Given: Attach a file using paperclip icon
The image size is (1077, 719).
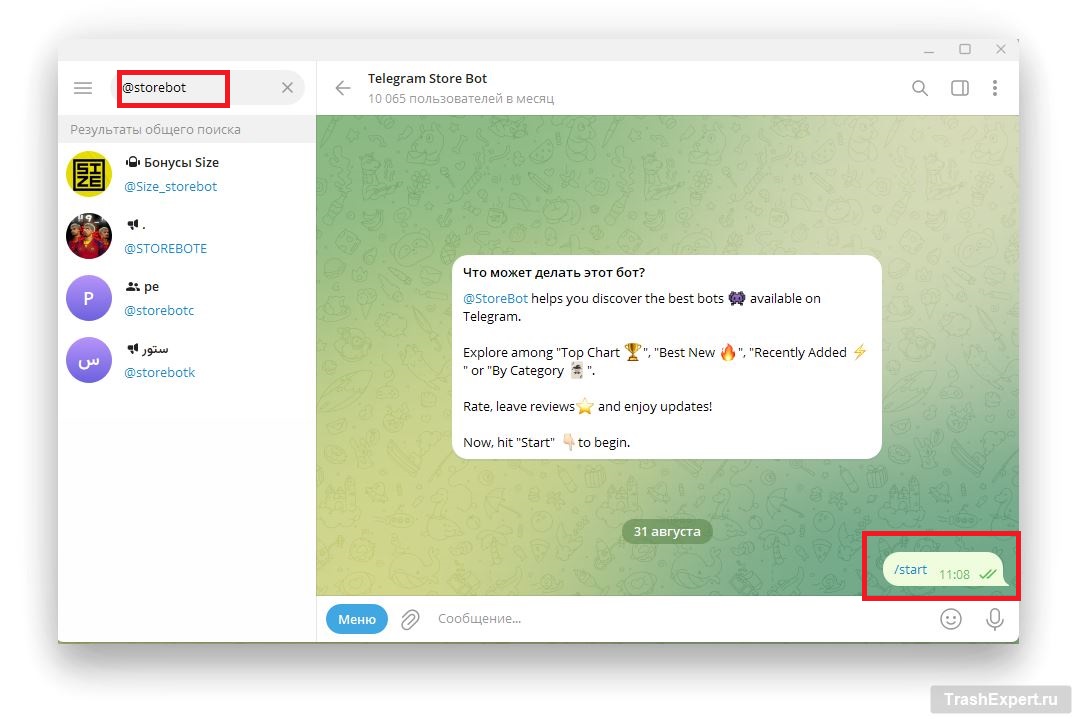Looking at the screenshot, I should pos(410,620).
